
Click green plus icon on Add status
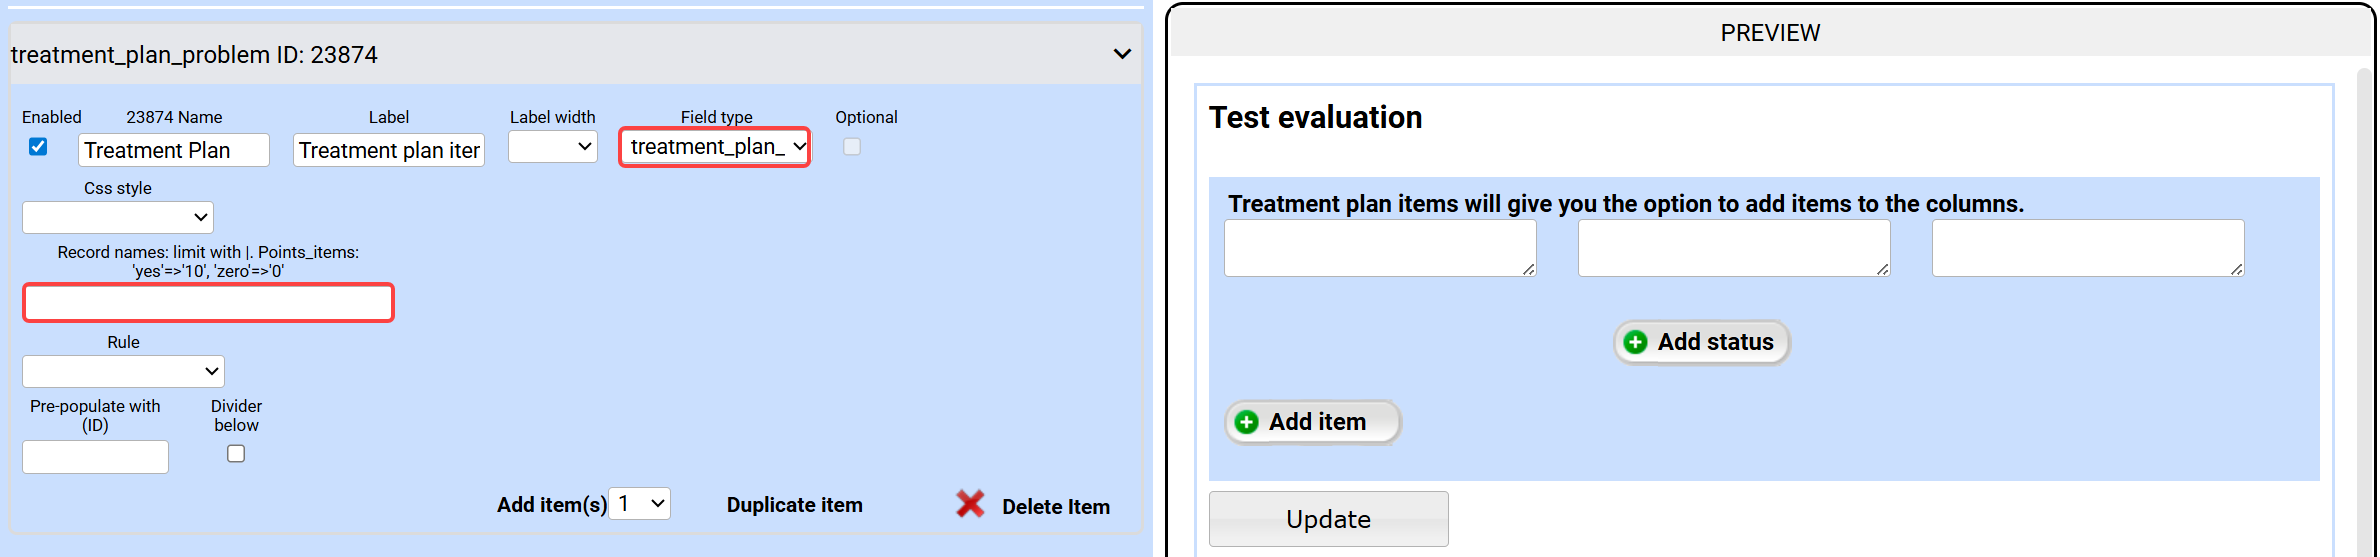1635,342
